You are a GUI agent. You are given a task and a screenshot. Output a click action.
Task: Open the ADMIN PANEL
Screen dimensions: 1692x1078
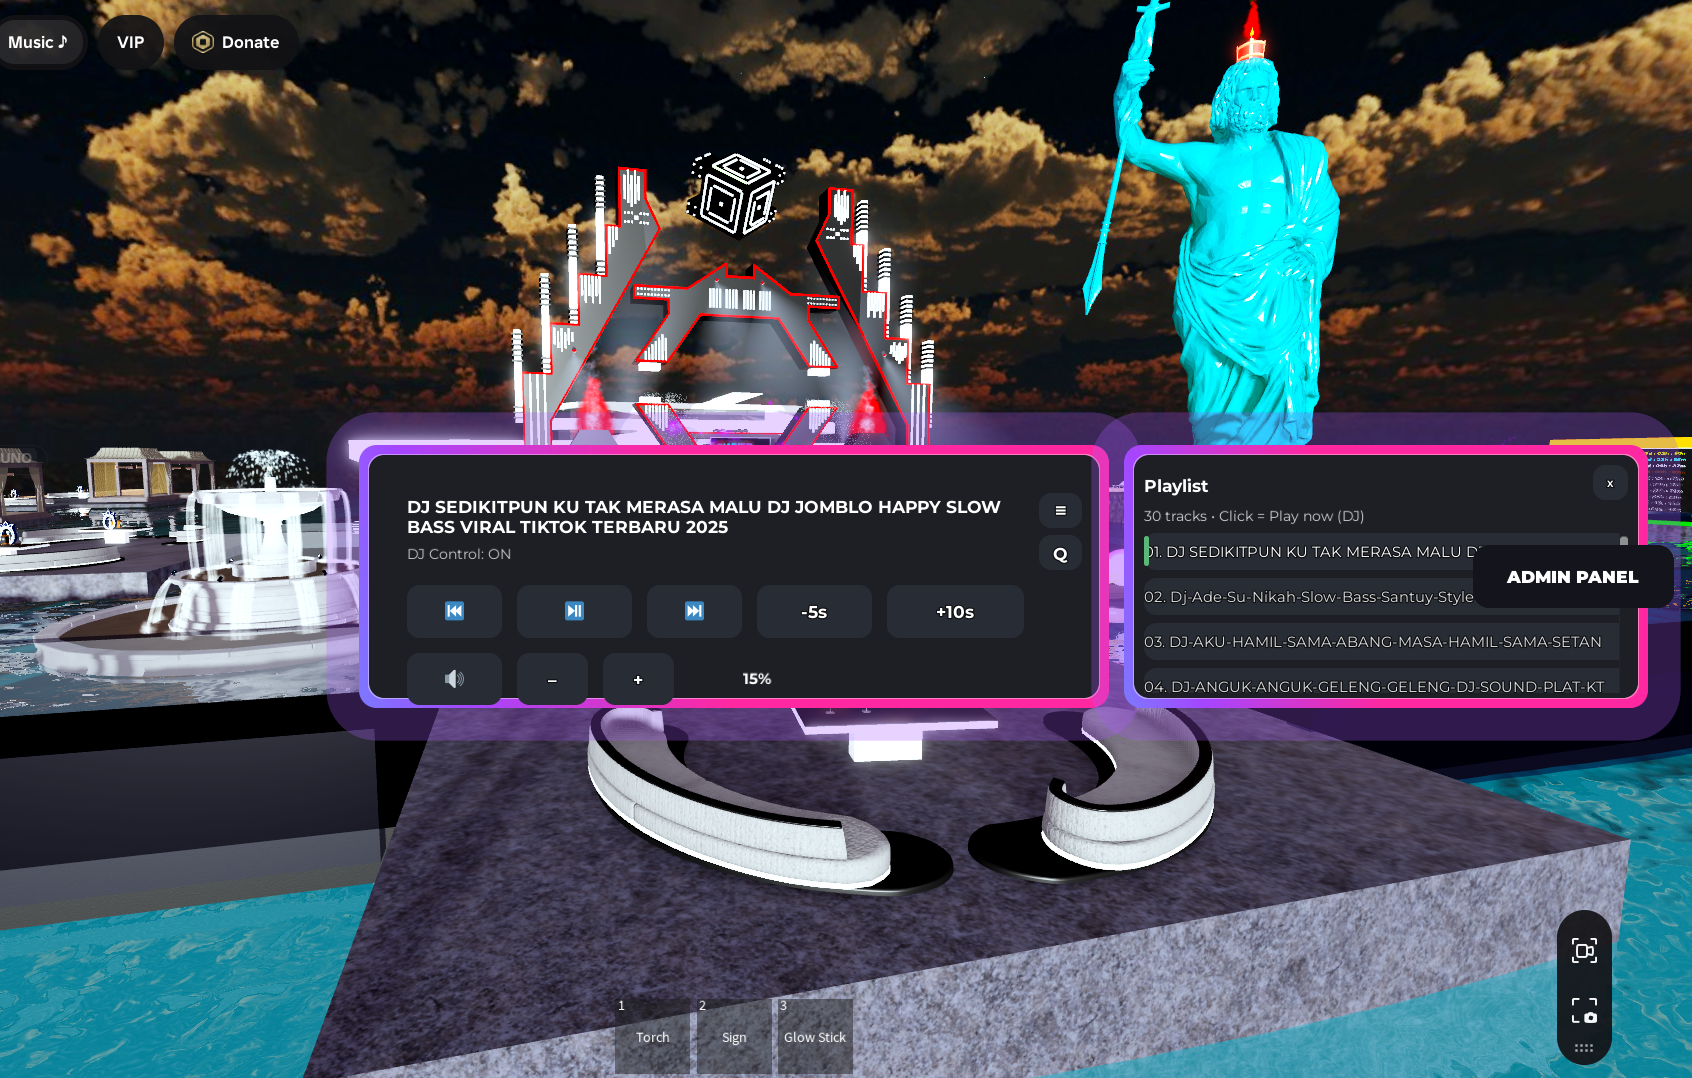(1572, 577)
